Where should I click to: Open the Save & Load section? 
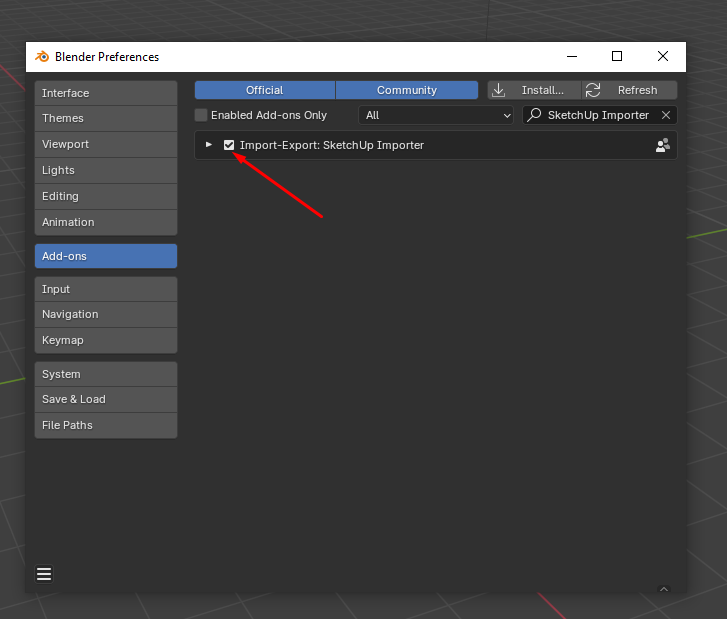pyautogui.click(x=105, y=399)
